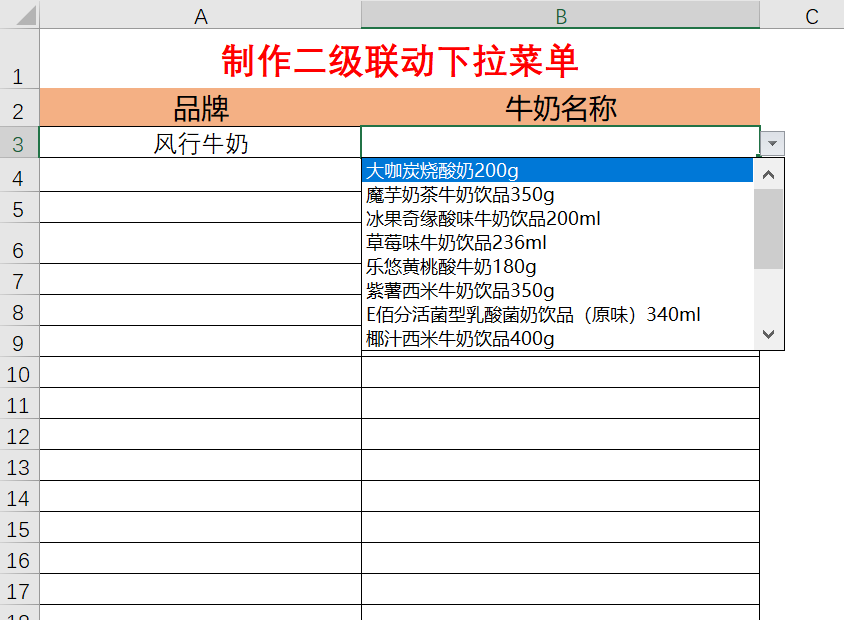Select empty cell B16
The width and height of the screenshot is (844, 620).
tap(560, 559)
